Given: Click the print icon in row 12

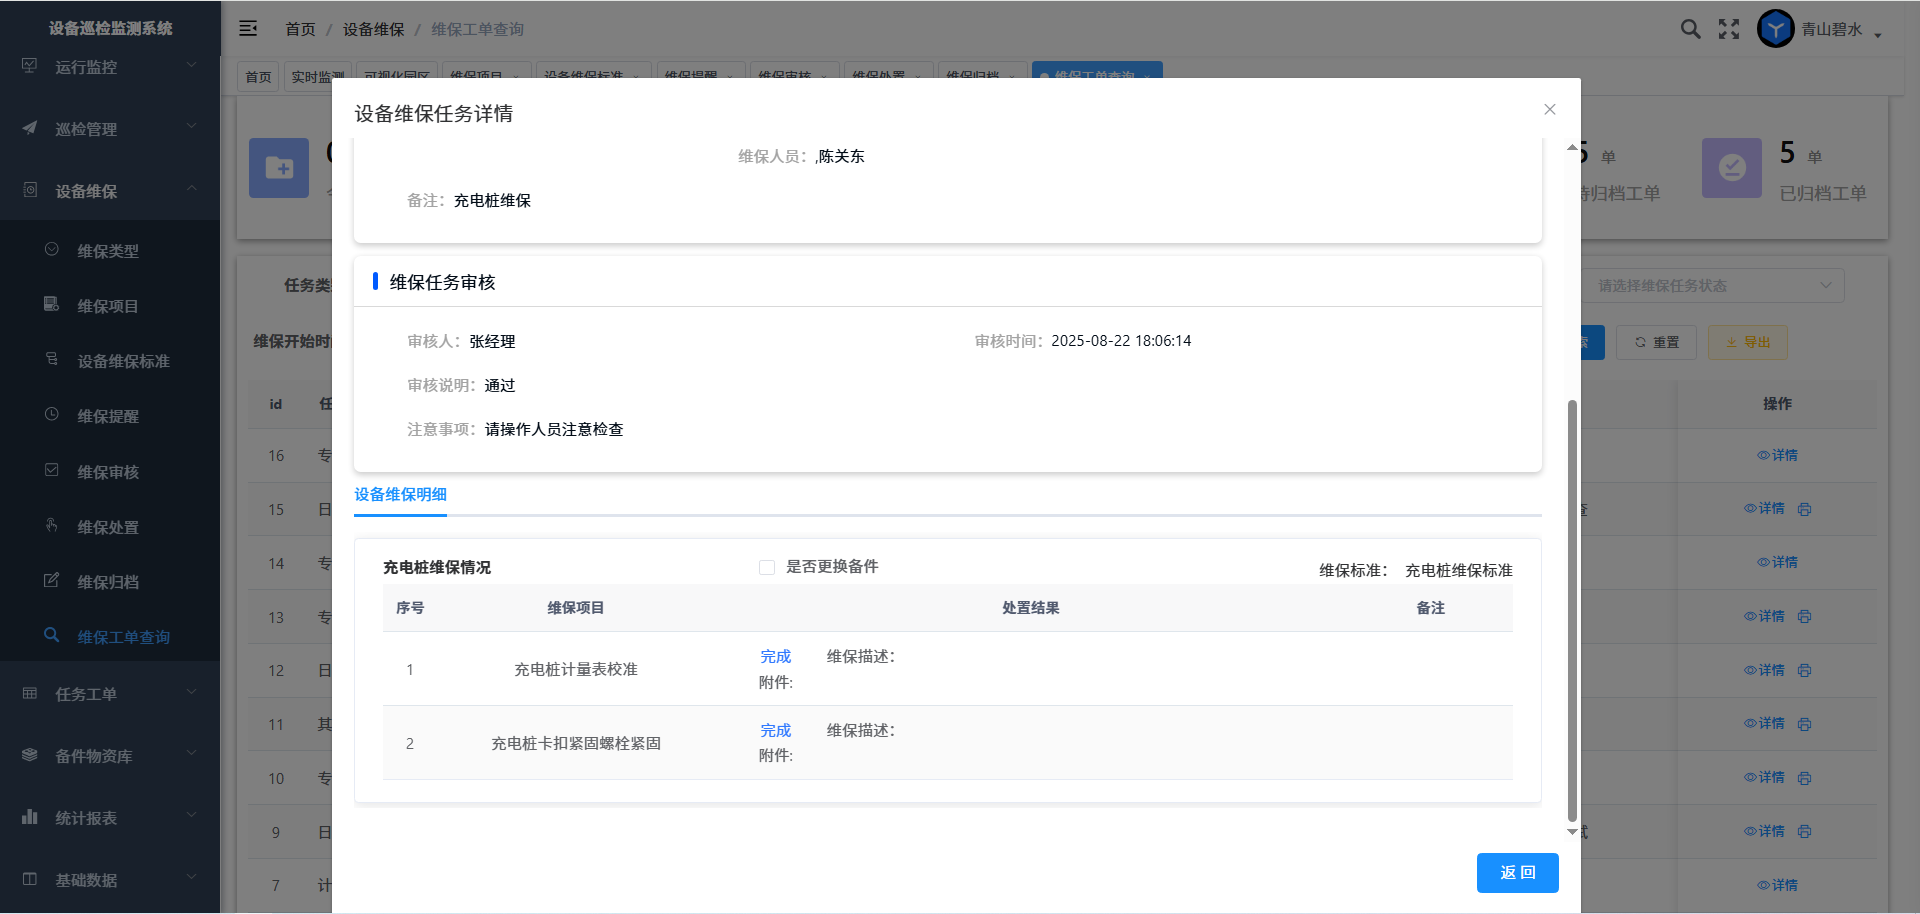Looking at the screenshot, I should point(1804,670).
